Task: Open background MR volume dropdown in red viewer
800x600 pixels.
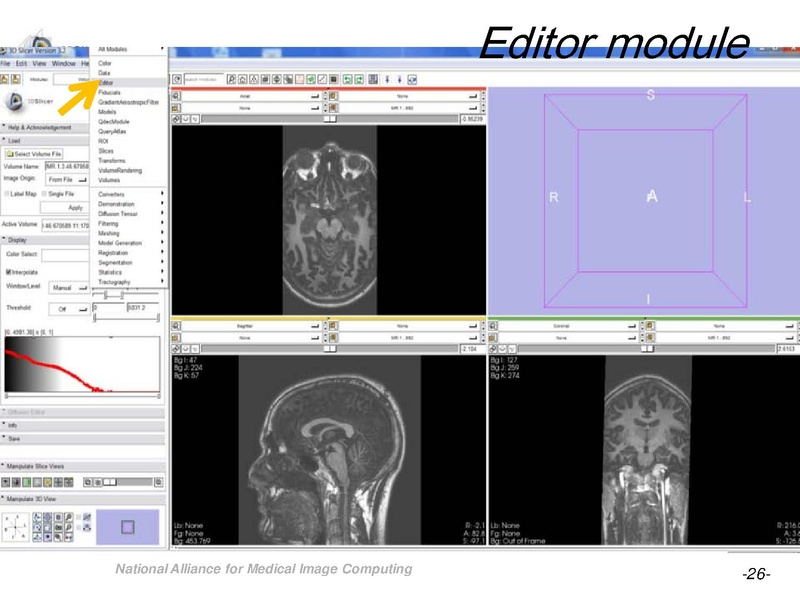Action: point(409,108)
